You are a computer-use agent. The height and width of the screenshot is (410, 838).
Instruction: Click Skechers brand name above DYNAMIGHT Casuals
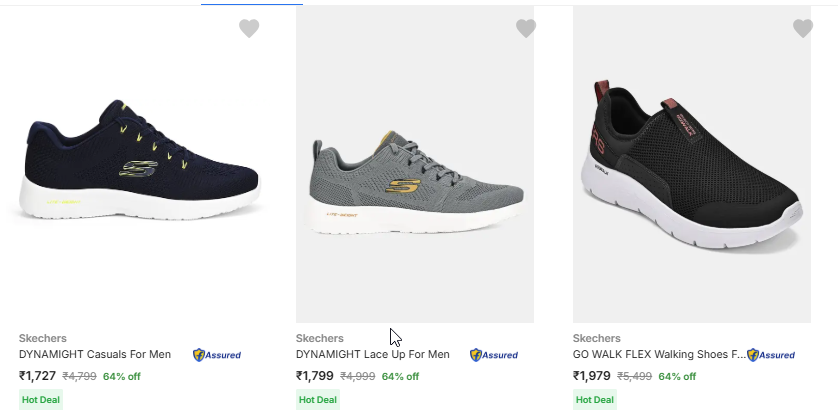point(43,338)
